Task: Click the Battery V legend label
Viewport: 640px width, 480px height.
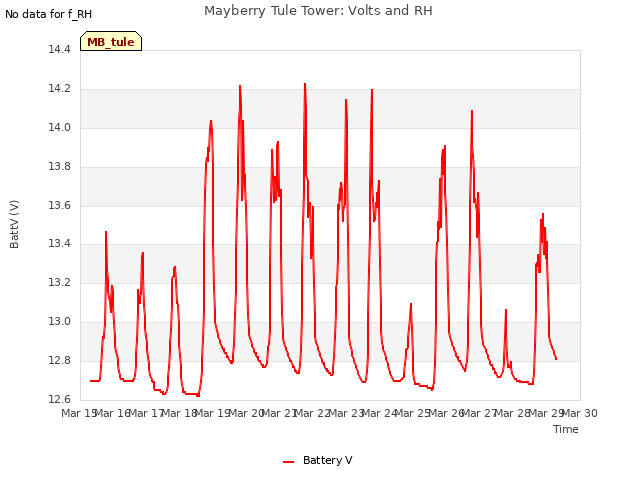Action: [327, 460]
